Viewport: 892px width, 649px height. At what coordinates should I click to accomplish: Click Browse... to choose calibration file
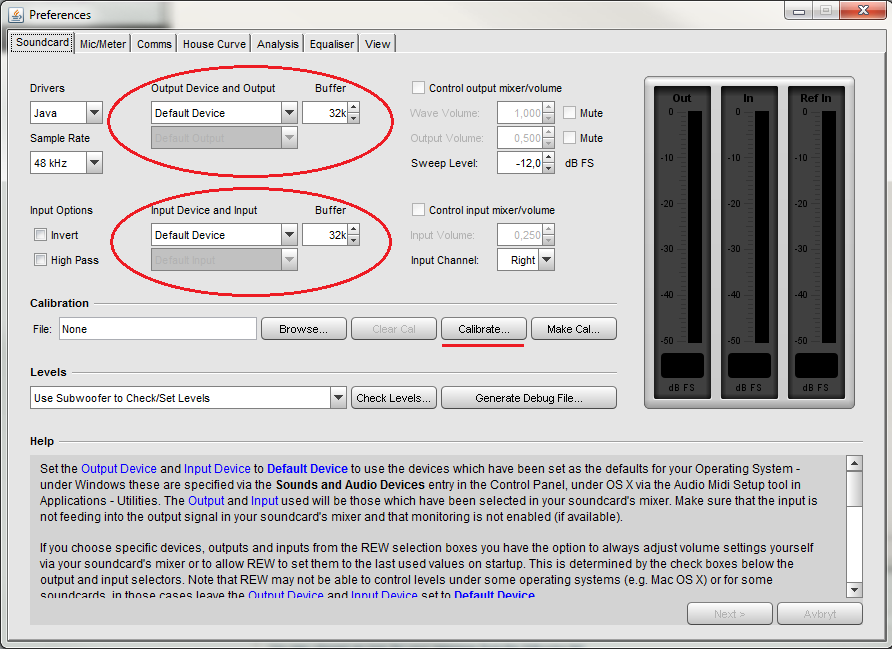(x=303, y=329)
